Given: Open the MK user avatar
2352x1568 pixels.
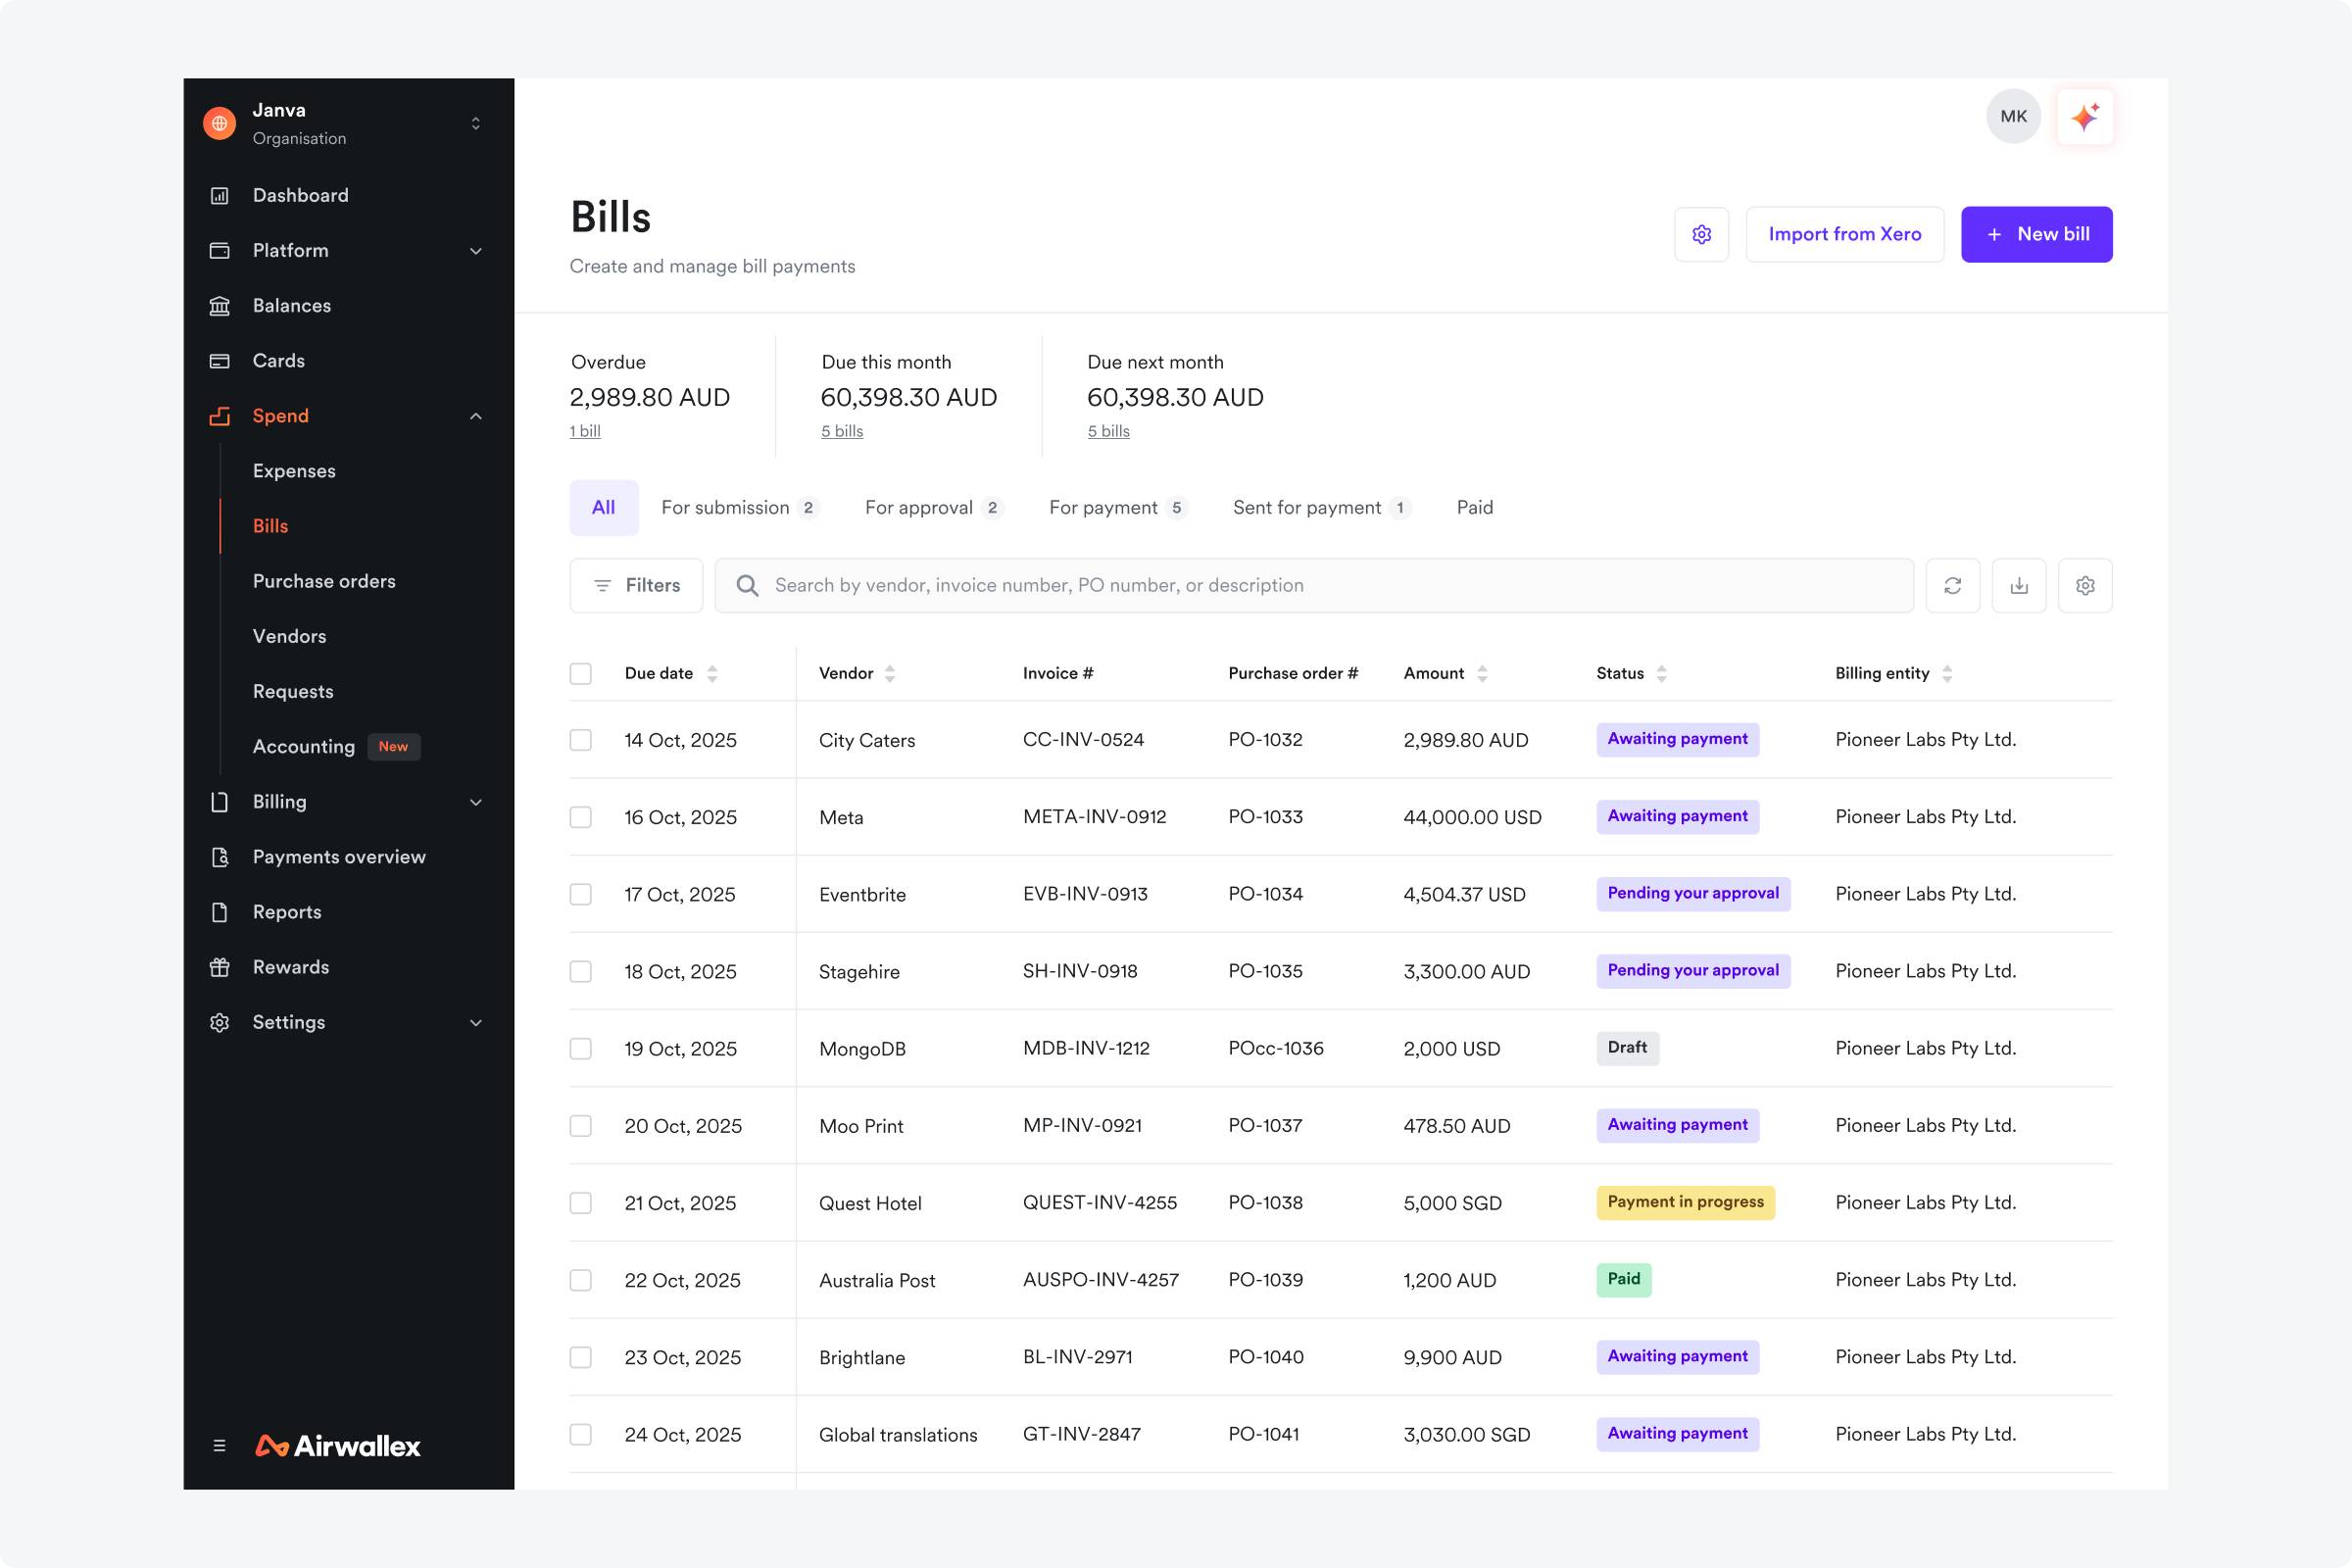Looking at the screenshot, I should (x=2013, y=116).
